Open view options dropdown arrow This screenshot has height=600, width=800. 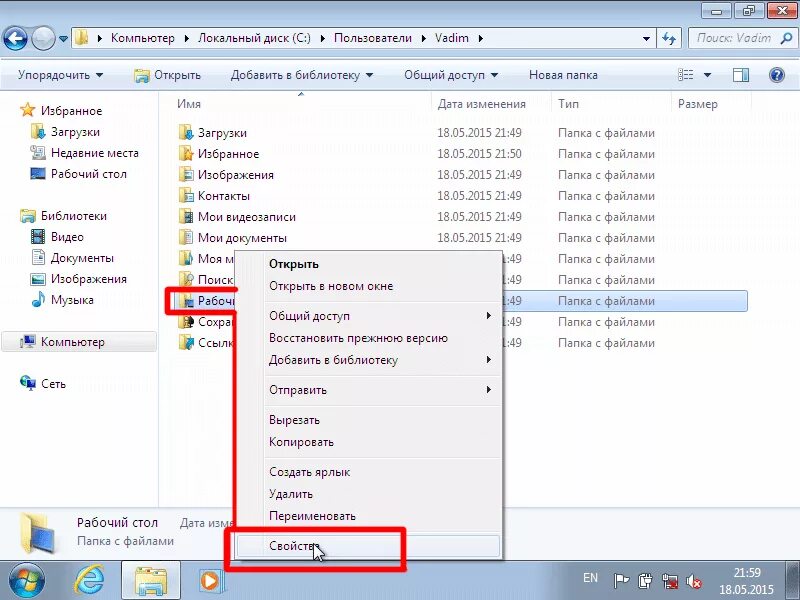click(x=707, y=75)
